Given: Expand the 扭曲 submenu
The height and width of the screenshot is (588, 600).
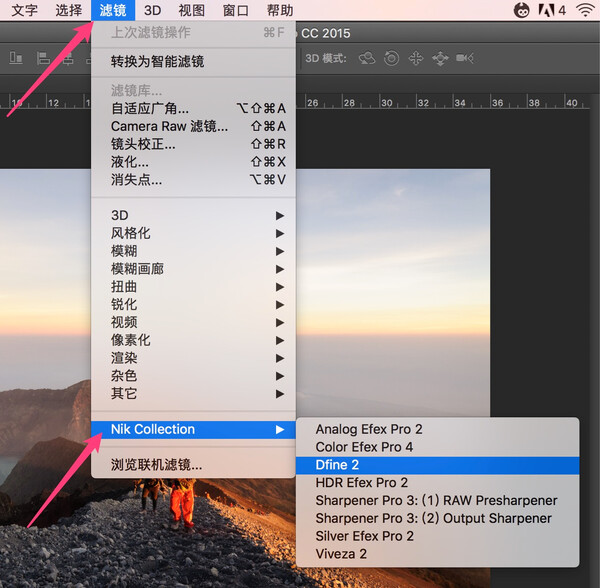Looking at the screenshot, I should (x=193, y=287).
